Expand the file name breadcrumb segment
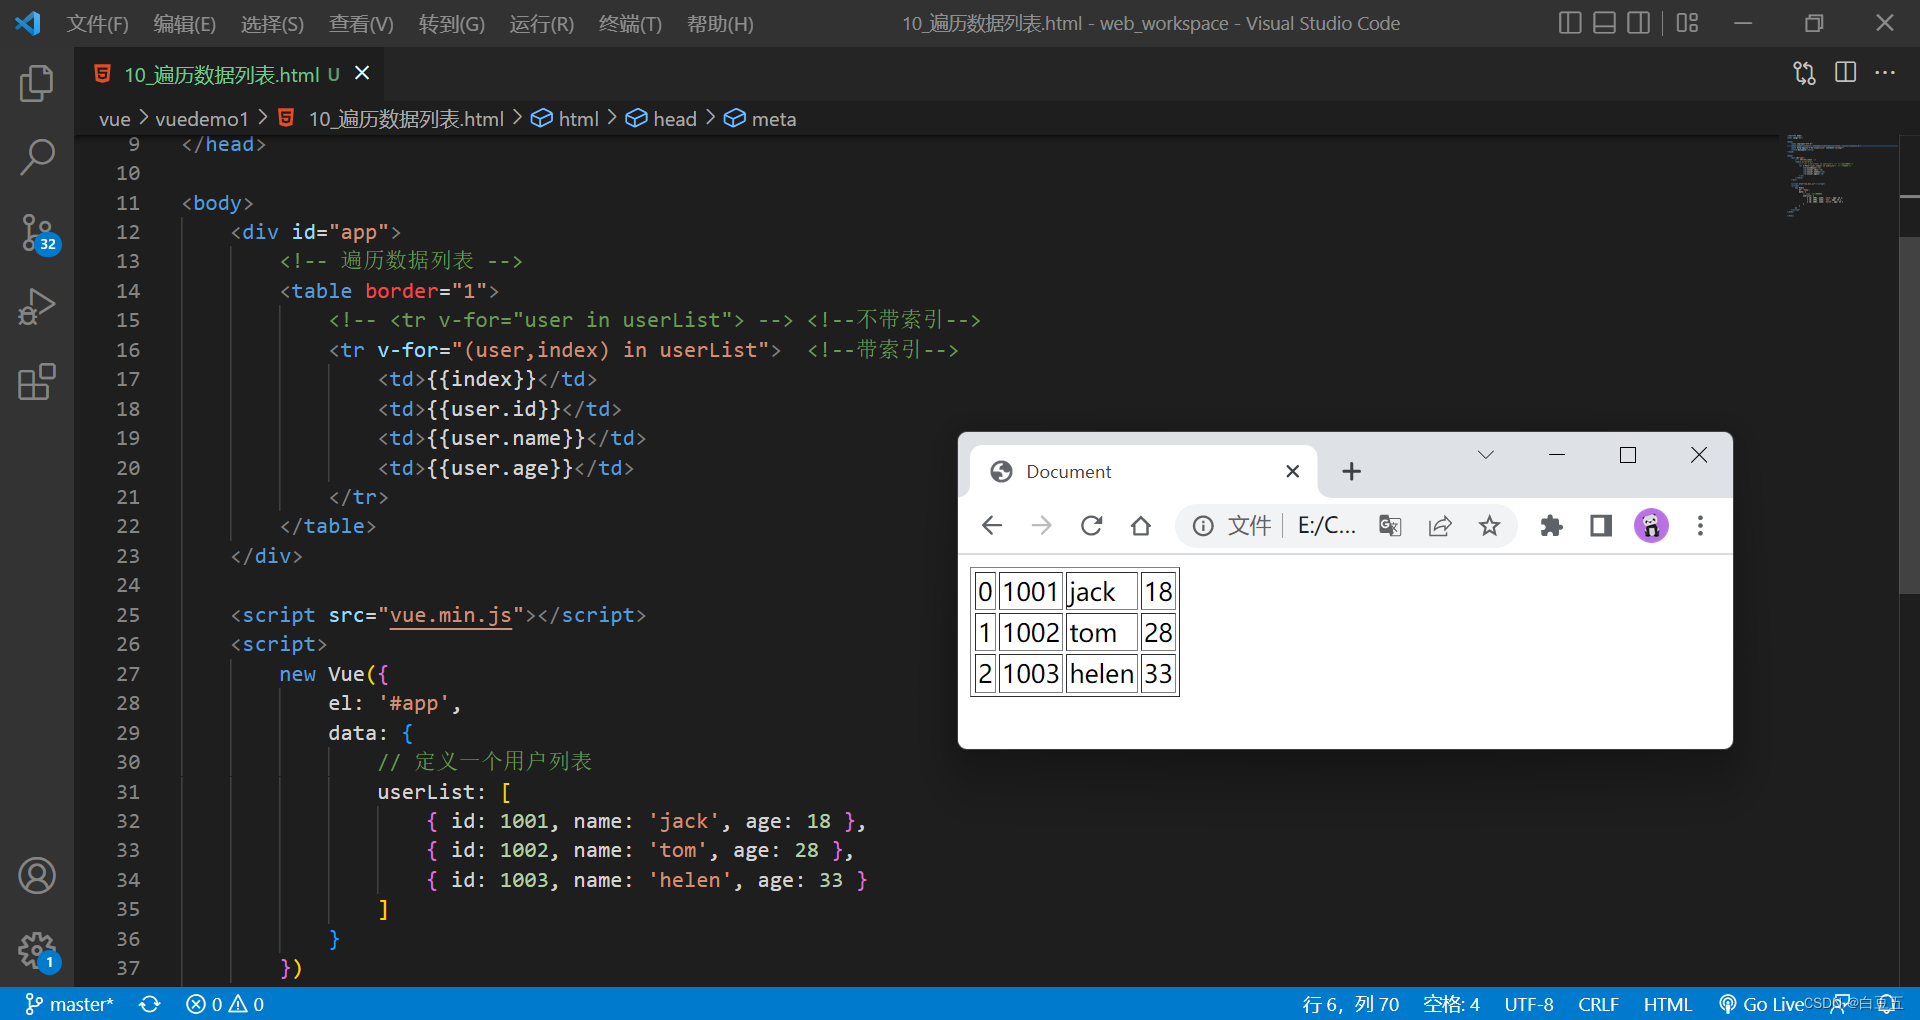Image resolution: width=1920 pixels, height=1020 pixels. click(x=391, y=119)
